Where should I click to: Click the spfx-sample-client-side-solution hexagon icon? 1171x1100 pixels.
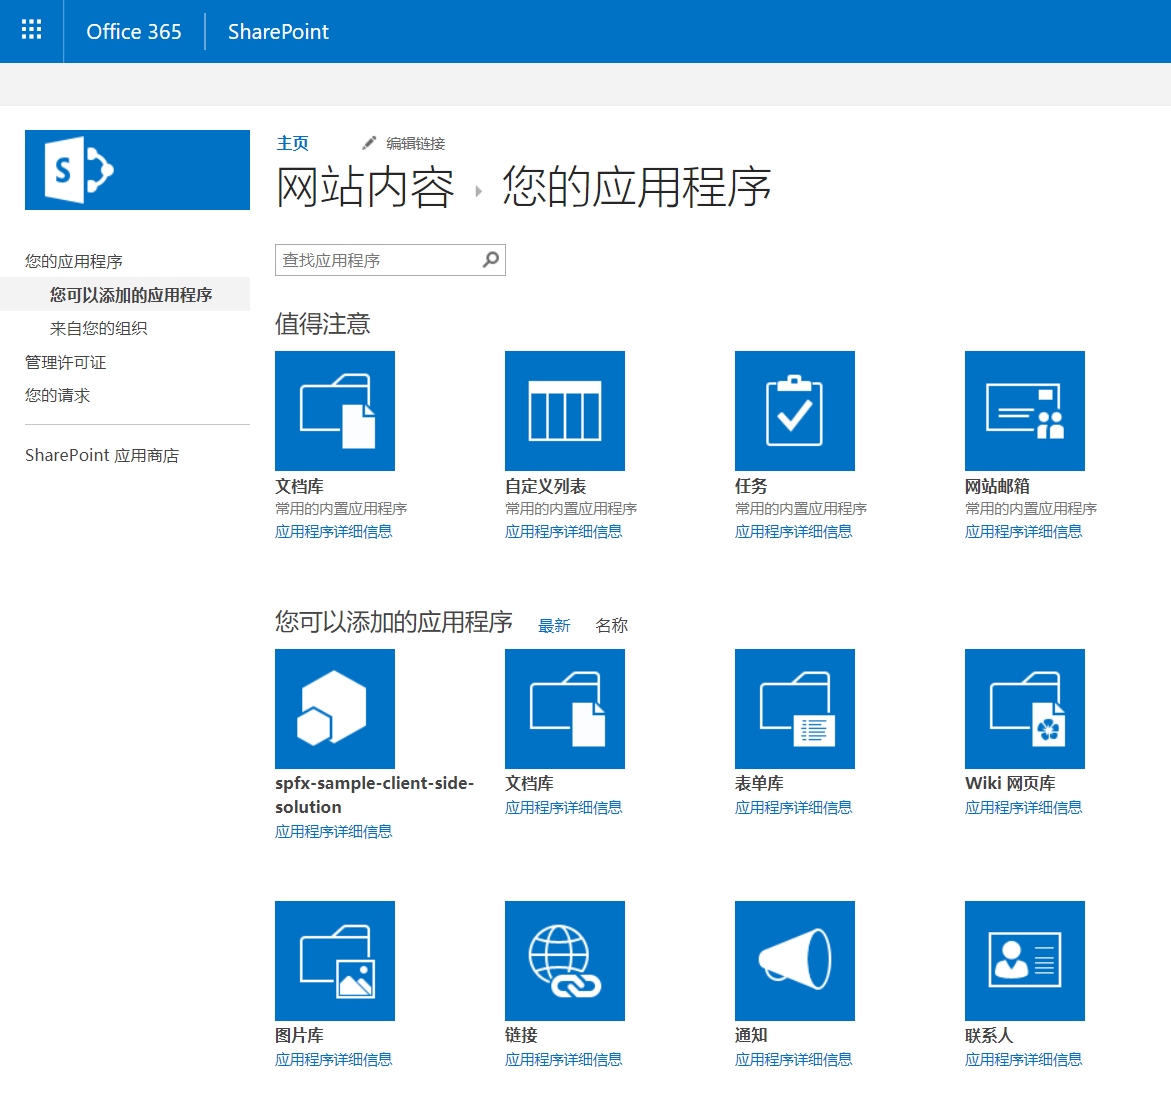tap(334, 709)
